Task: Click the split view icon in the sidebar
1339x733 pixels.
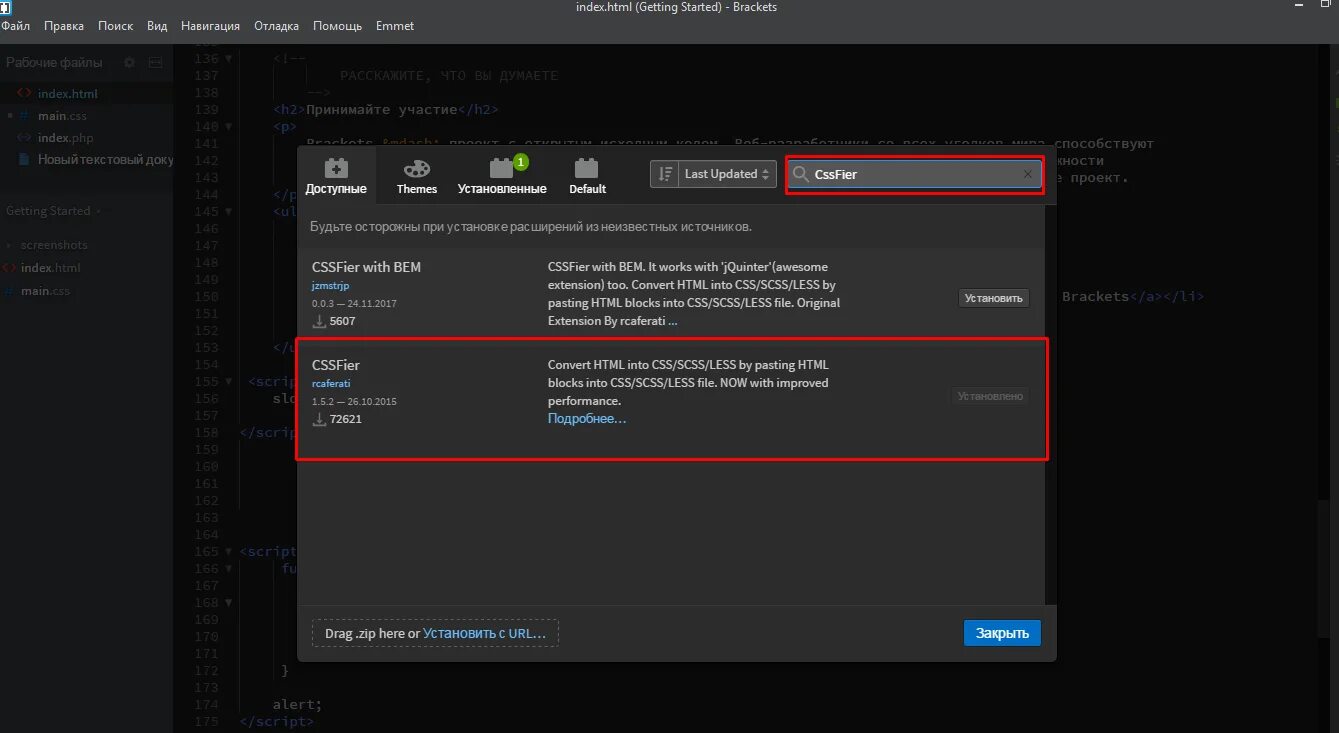Action: 155,63
